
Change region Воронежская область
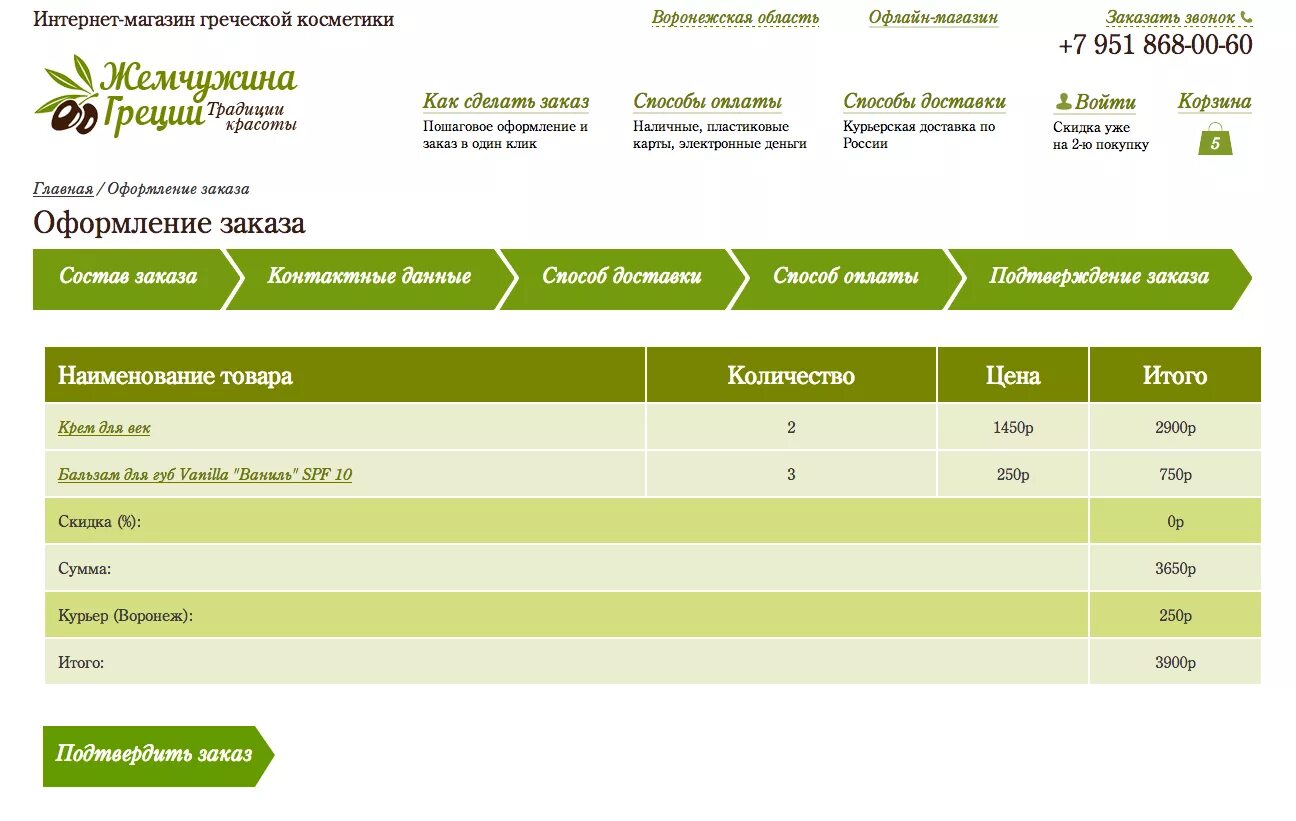[x=735, y=17]
